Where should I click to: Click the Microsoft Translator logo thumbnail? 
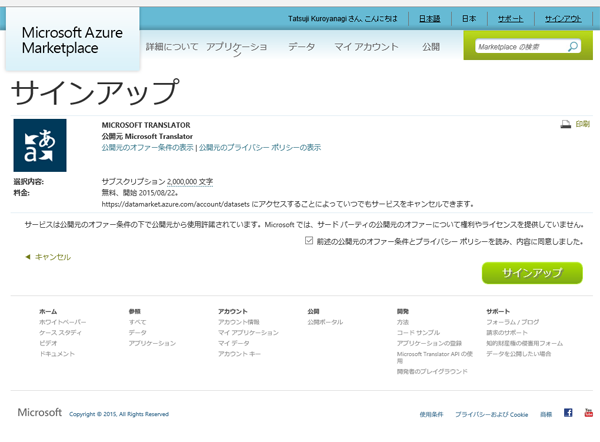40,145
